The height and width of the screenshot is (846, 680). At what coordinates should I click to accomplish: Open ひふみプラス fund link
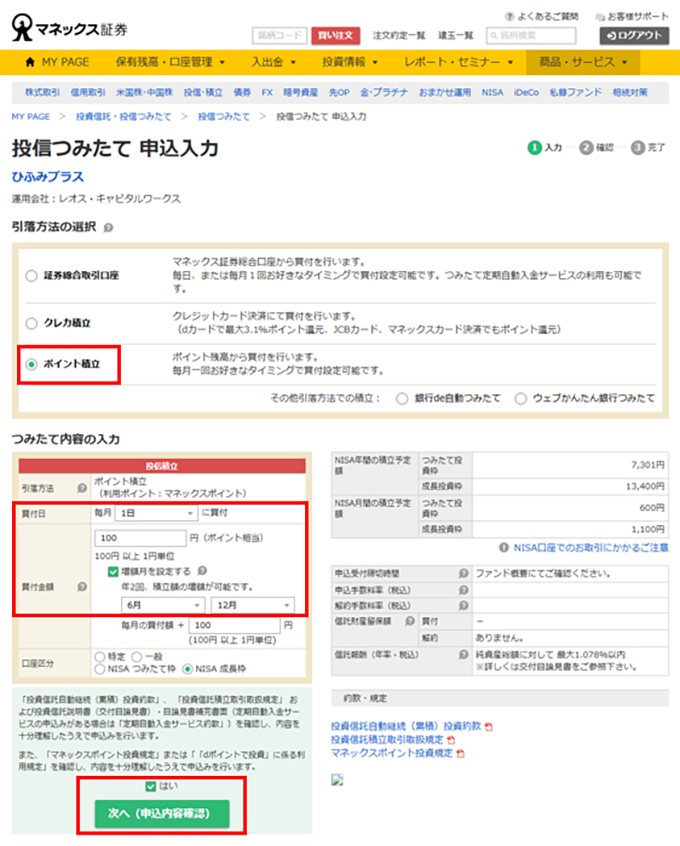47,177
